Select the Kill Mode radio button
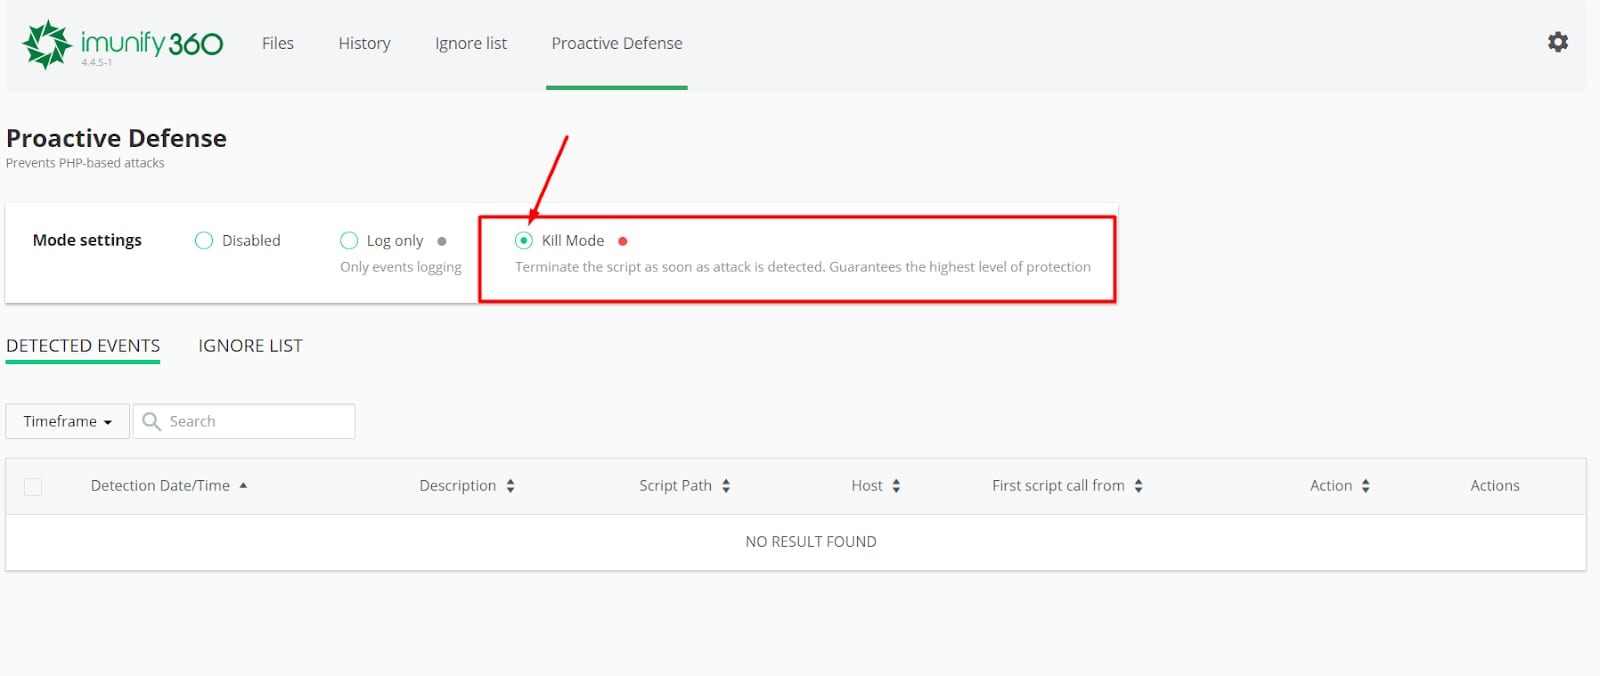The width and height of the screenshot is (1600, 676). click(524, 241)
